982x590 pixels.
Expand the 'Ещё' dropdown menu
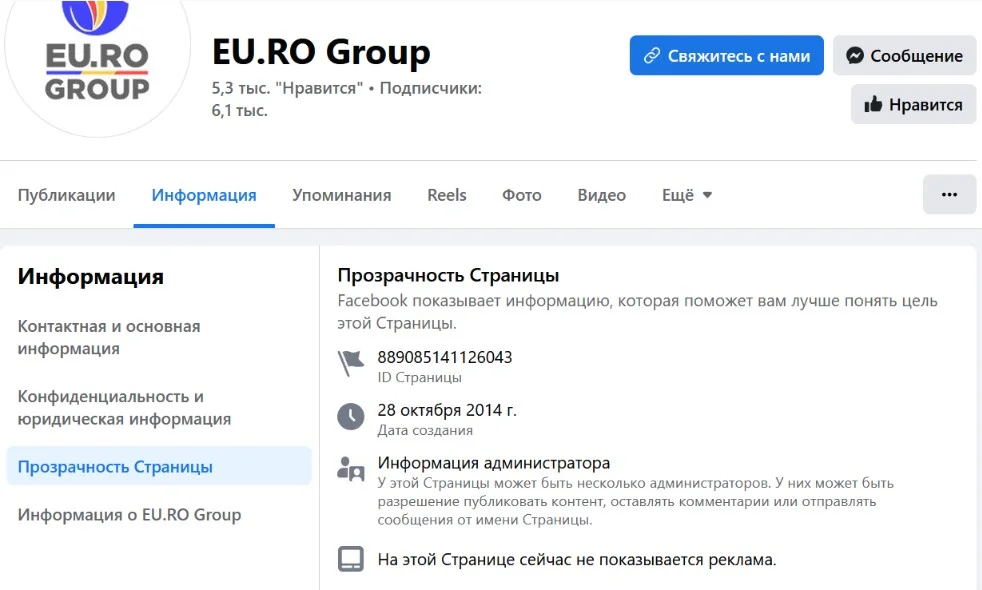point(687,195)
